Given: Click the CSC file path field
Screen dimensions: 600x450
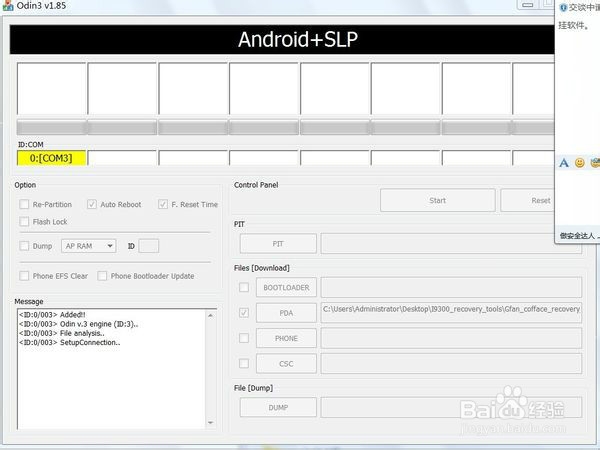Looking at the screenshot, I should (x=451, y=364).
